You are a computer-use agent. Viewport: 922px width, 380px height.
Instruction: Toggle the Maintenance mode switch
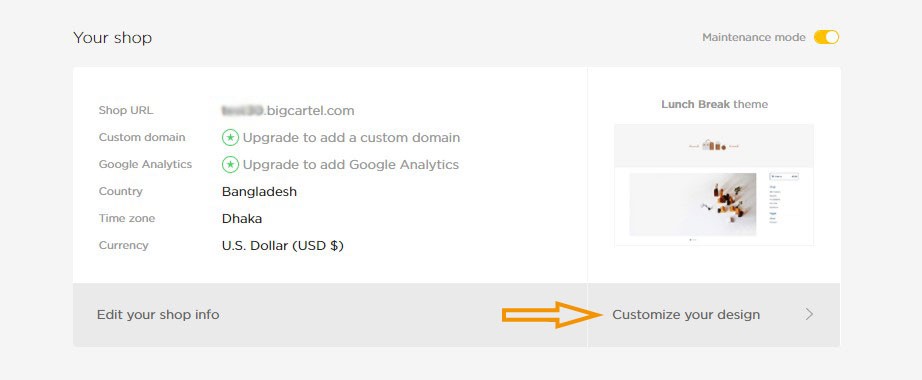[826, 37]
